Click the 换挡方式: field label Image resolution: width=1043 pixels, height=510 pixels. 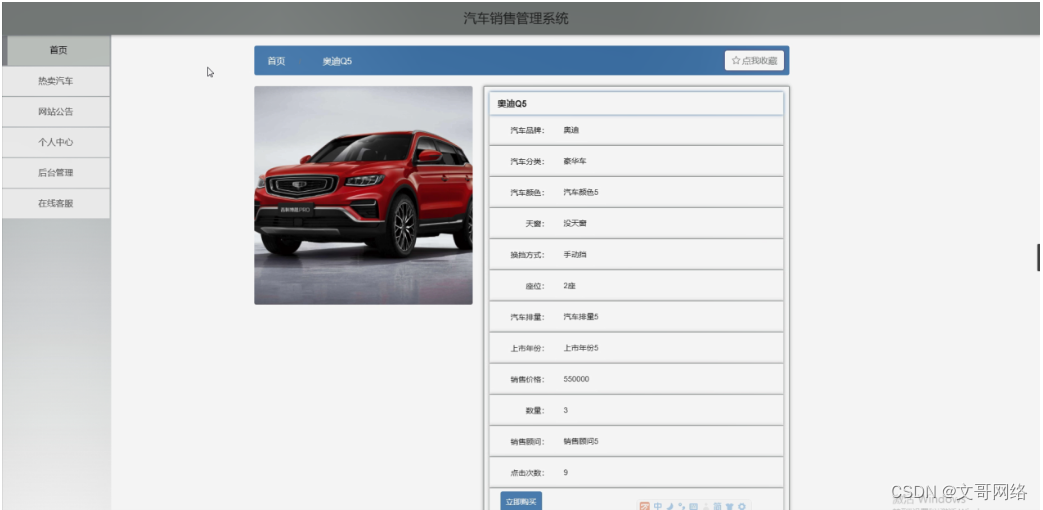tap(527, 255)
